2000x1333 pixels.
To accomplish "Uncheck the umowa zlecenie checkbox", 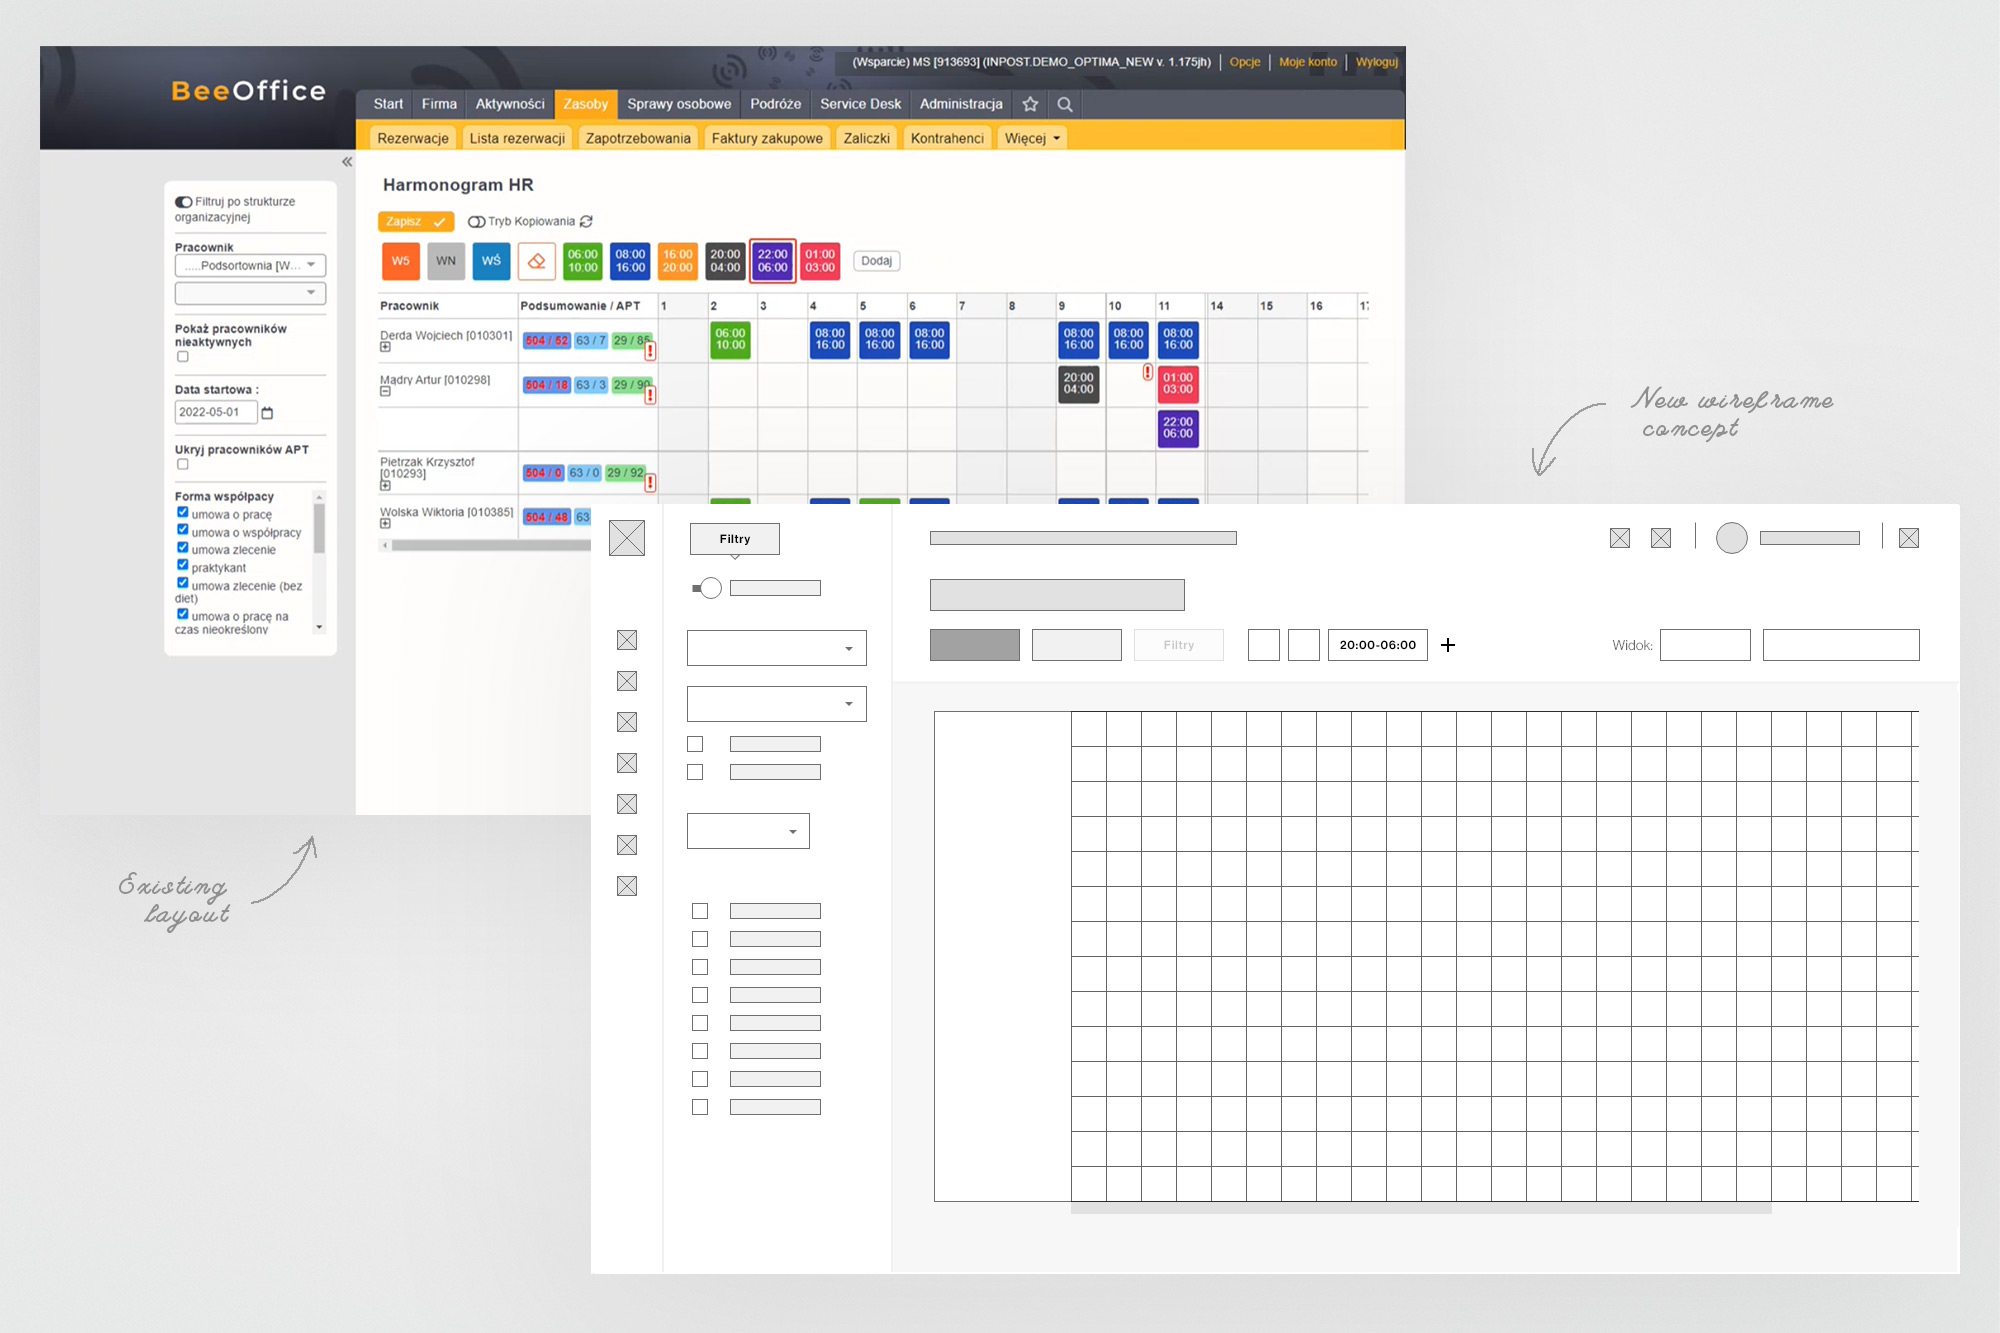I will point(183,548).
